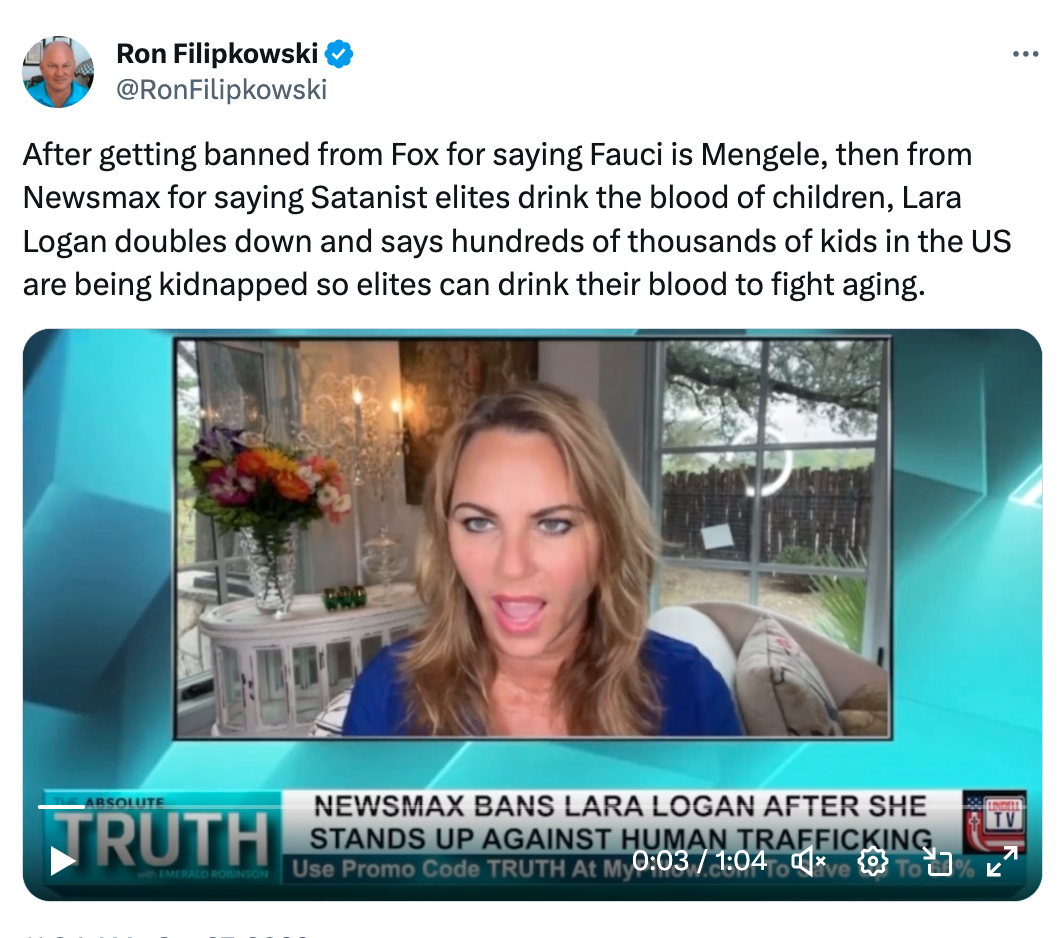The image size is (1058, 938).
Task: Click the Newsmax bans Lara Logan headline
Action: pos(621,822)
